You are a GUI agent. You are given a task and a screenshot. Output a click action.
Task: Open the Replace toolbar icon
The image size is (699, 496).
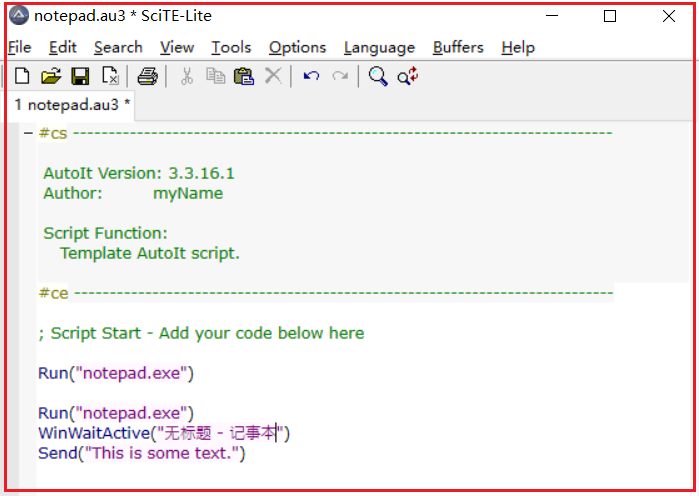point(408,76)
